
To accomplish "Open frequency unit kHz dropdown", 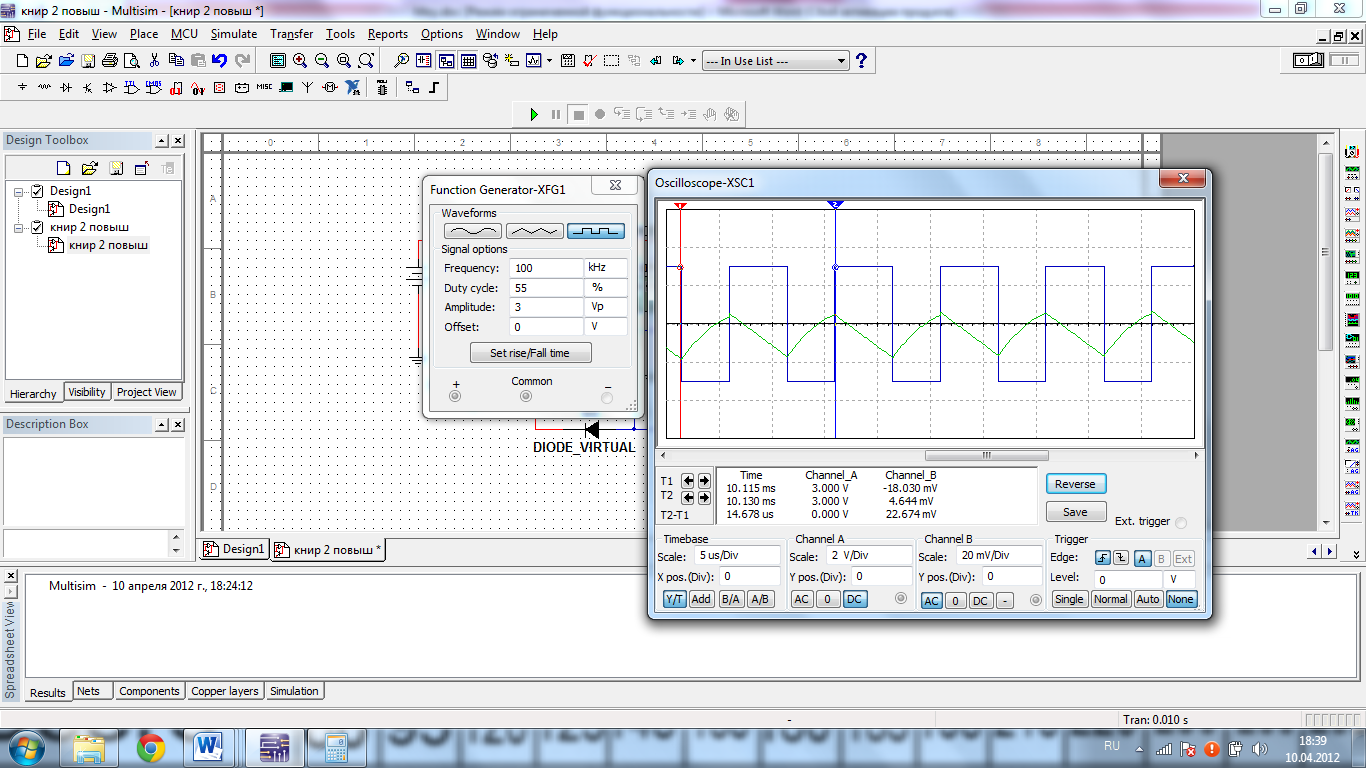I will (606, 268).
